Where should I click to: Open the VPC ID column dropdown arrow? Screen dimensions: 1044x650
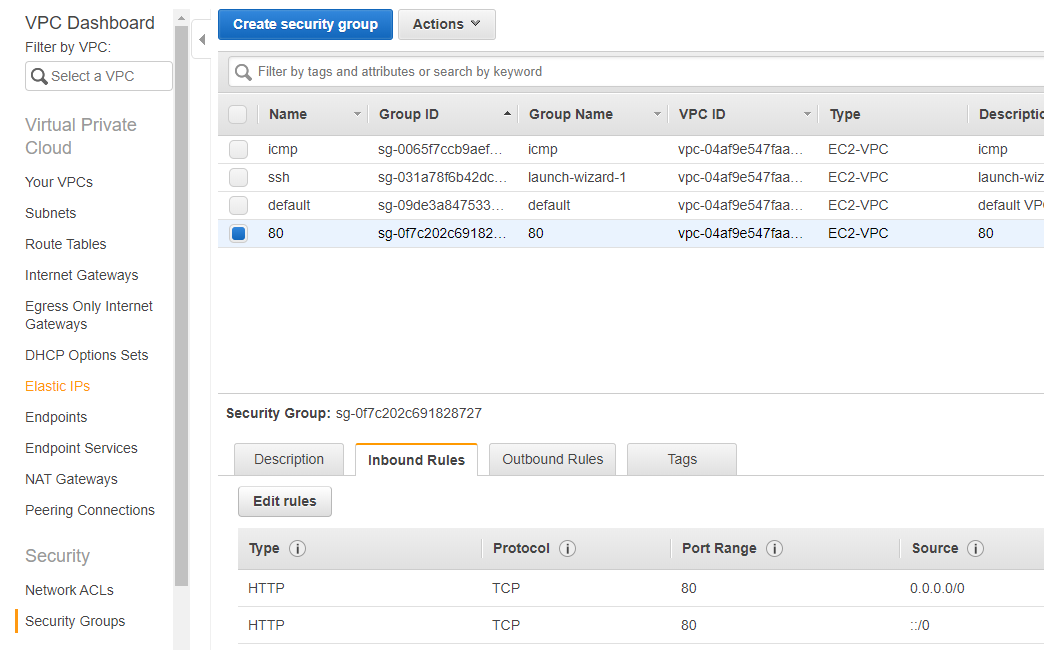pyautogui.click(x=807, y=115)
